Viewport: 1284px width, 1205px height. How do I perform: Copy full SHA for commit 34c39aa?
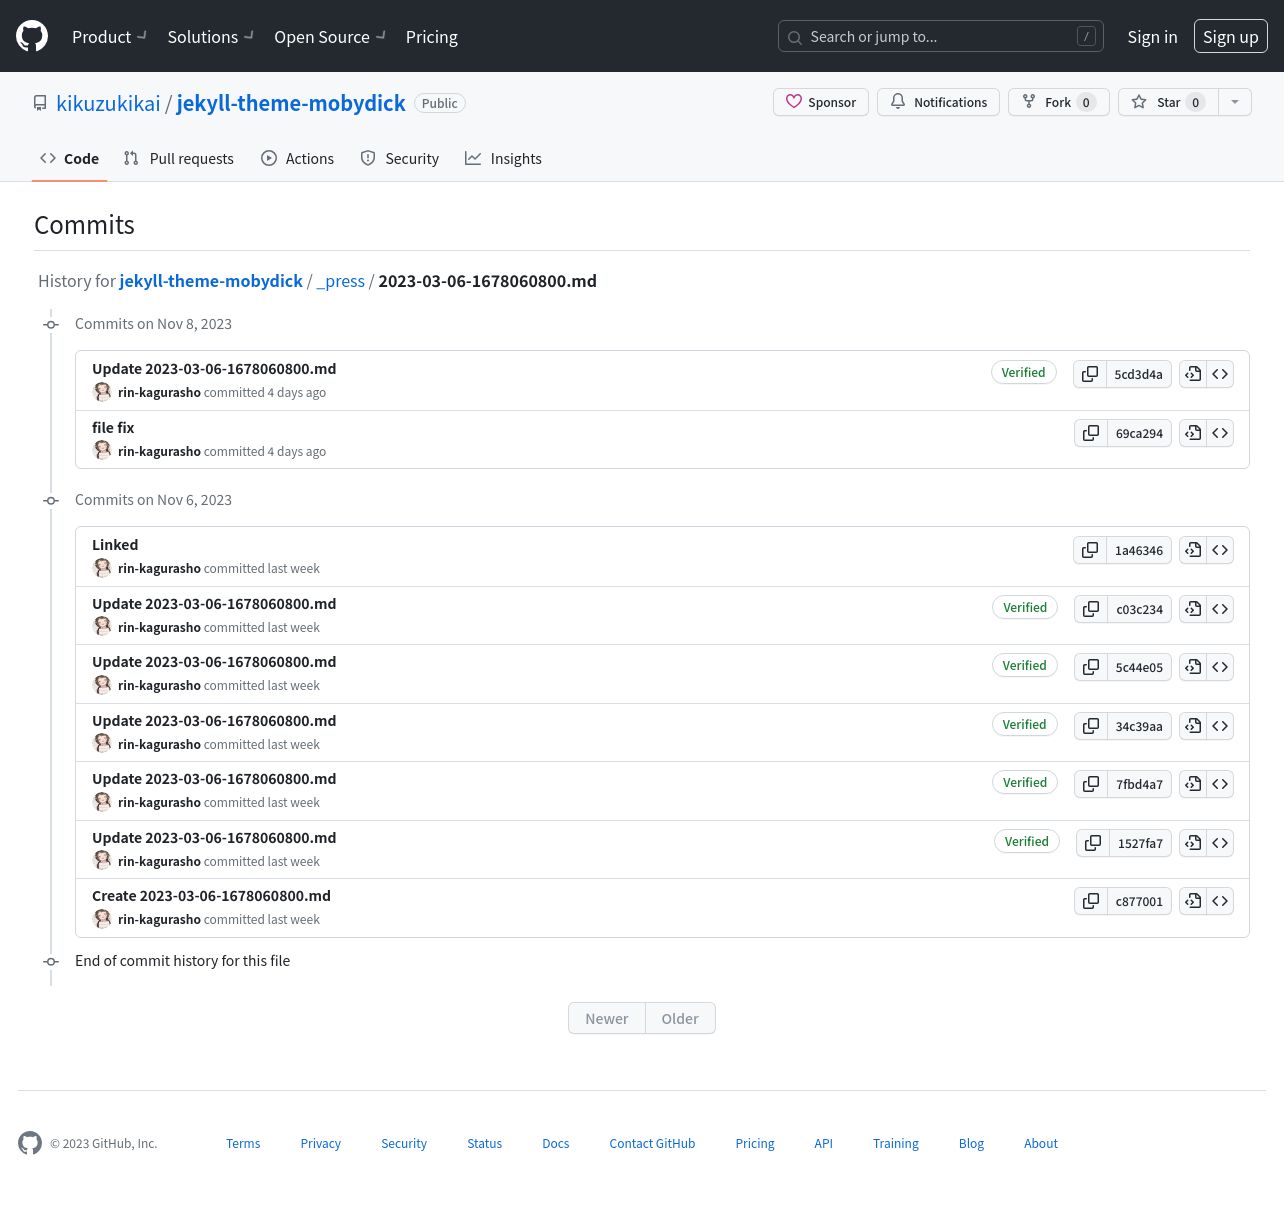(x=1091, y=726)
